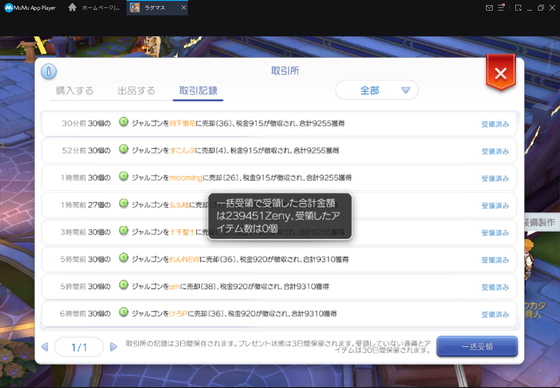Close the exchange window with red X
Image resolution: width=560 pixels, height=388 pixels.
[501, 73]
